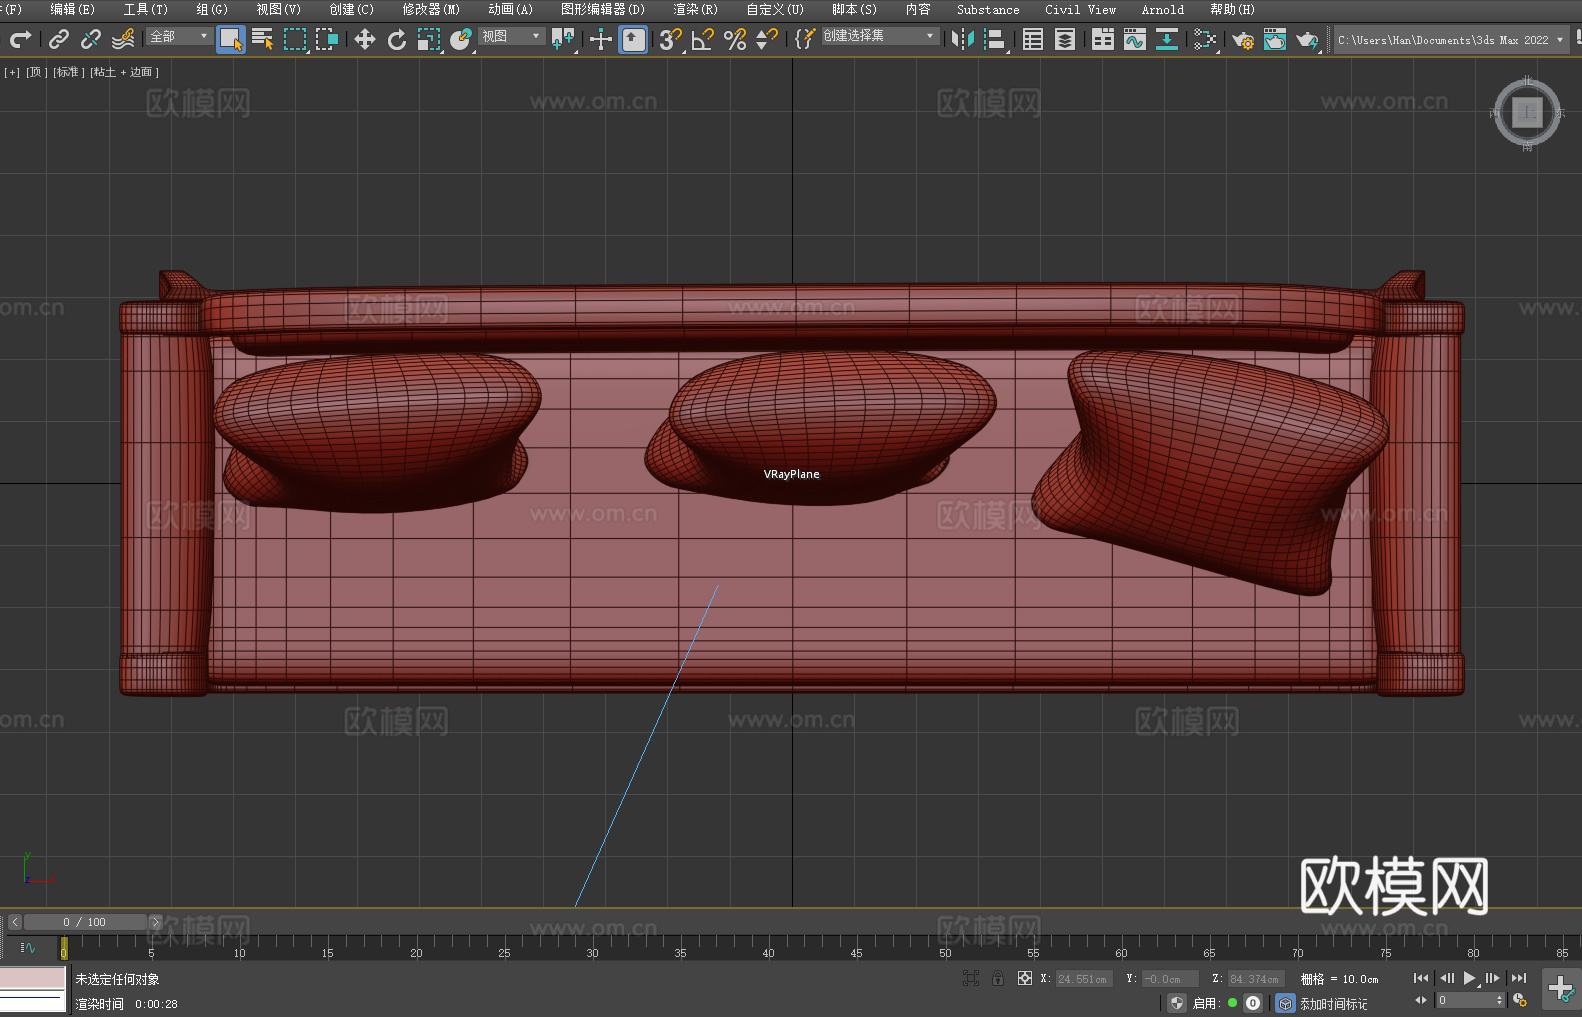Toggle Percent Snap

735,39
